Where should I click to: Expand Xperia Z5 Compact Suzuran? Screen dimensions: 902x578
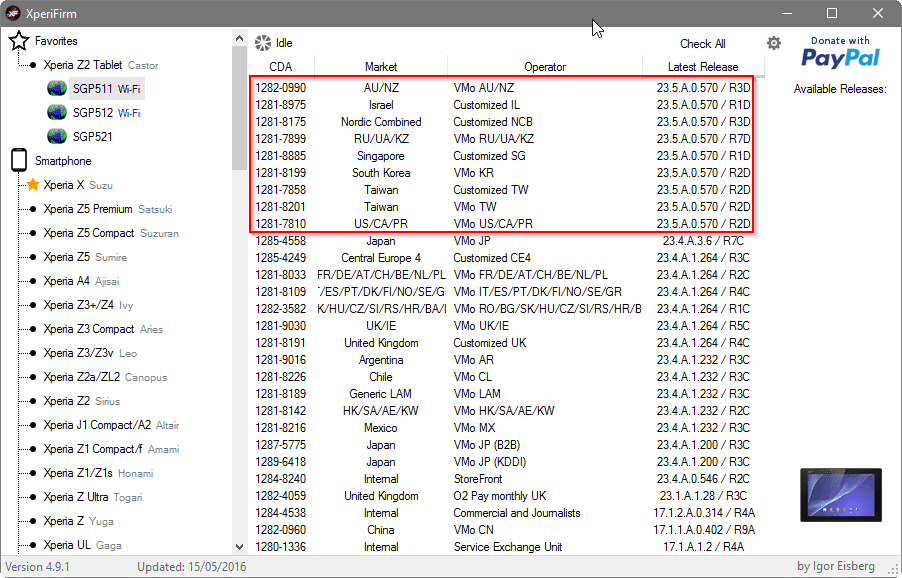(111, 233)
